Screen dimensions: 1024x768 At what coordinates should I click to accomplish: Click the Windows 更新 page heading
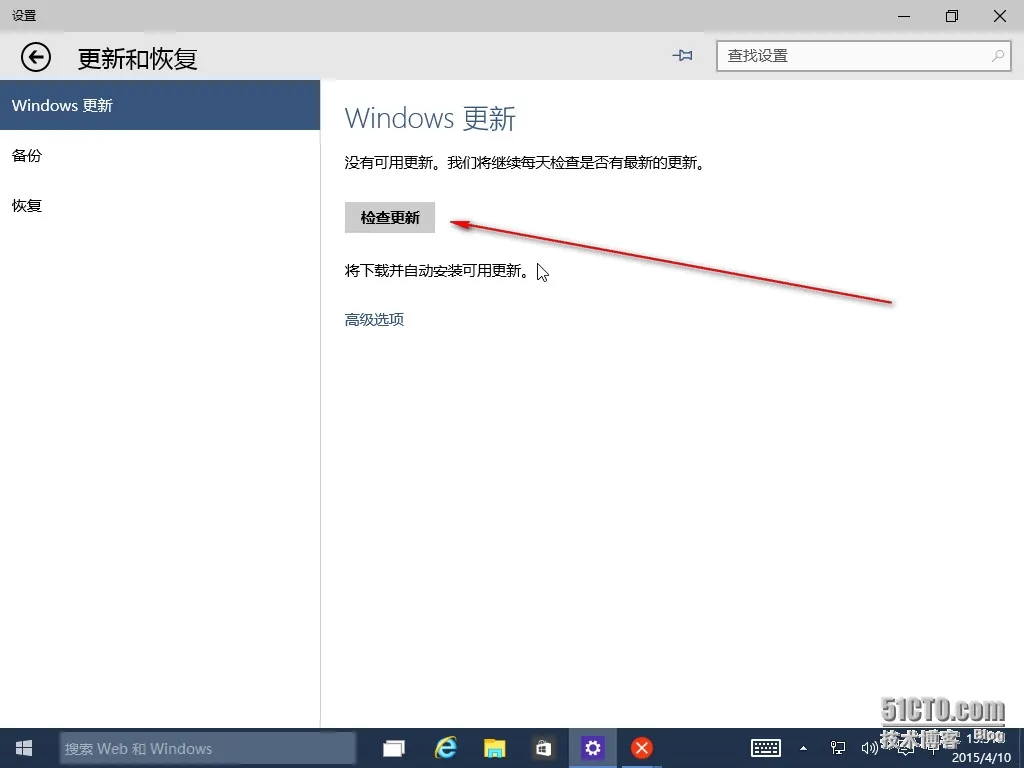pos(430,119)
